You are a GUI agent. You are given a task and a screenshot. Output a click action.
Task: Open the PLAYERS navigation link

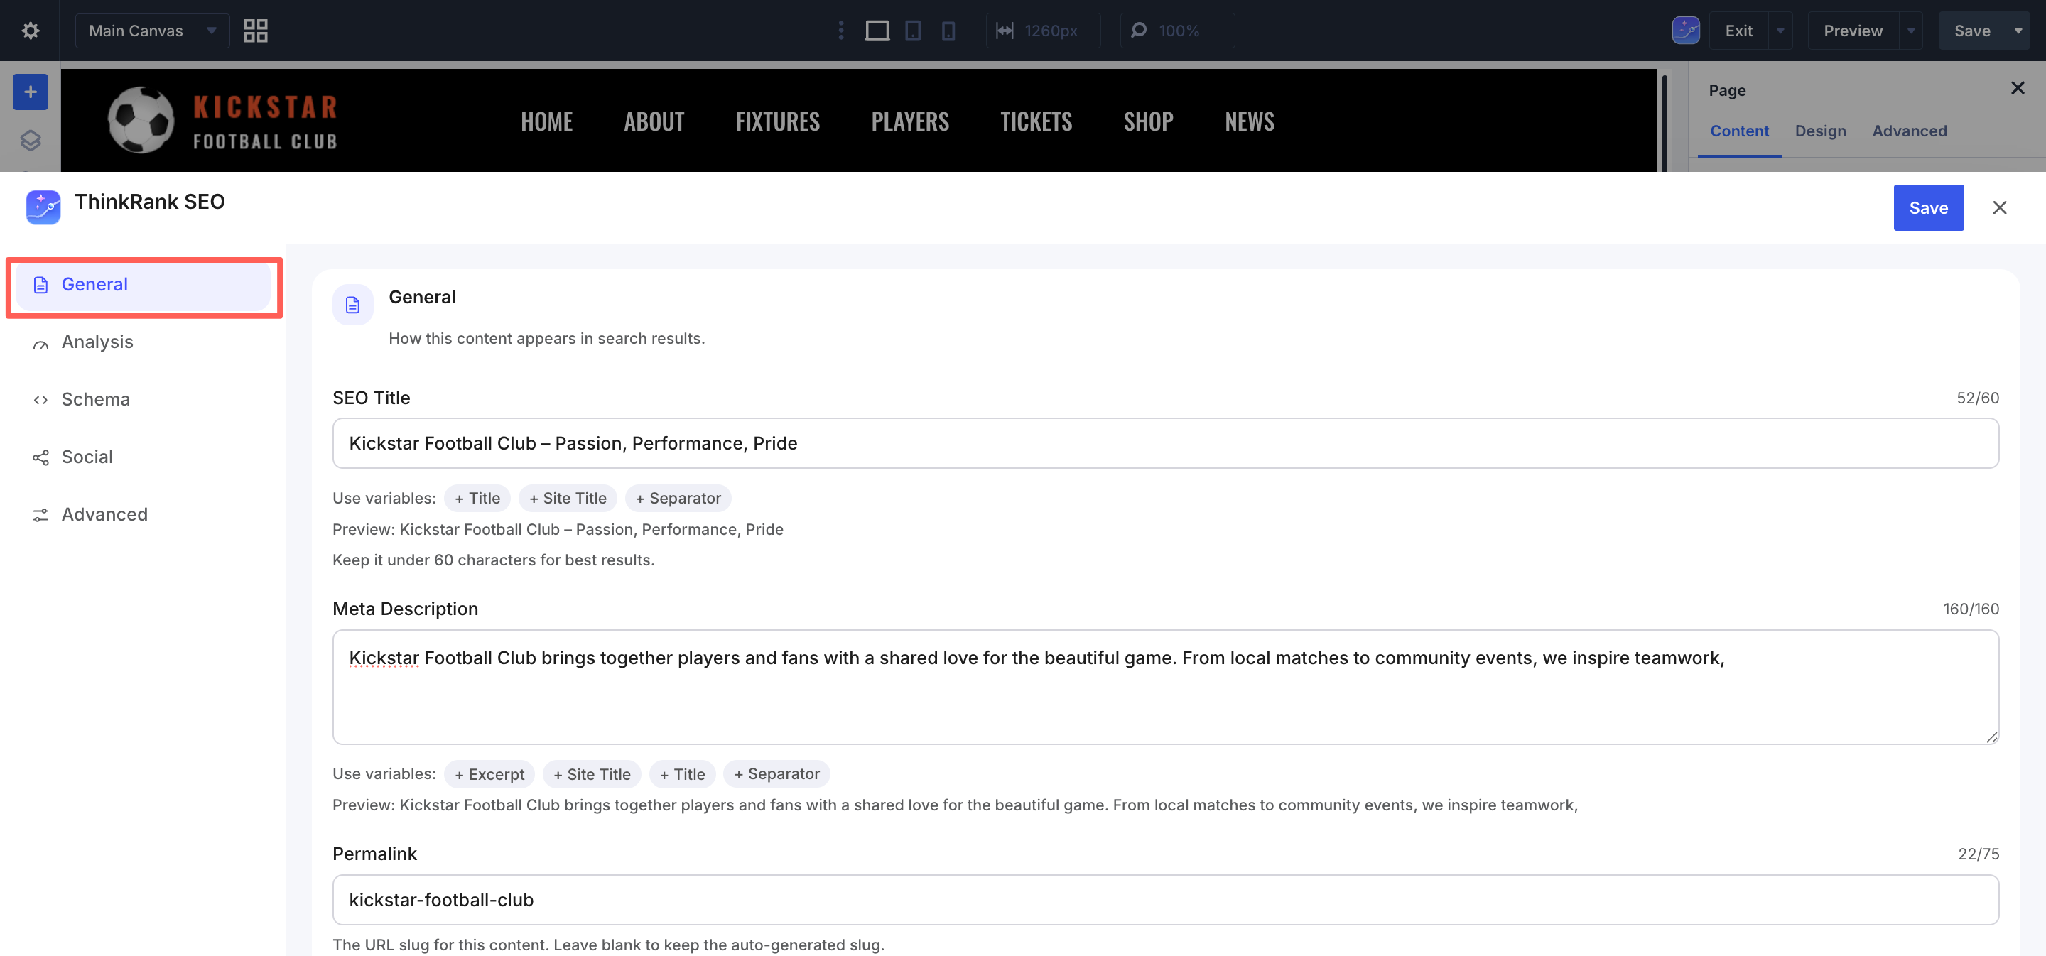pos(910,122)
